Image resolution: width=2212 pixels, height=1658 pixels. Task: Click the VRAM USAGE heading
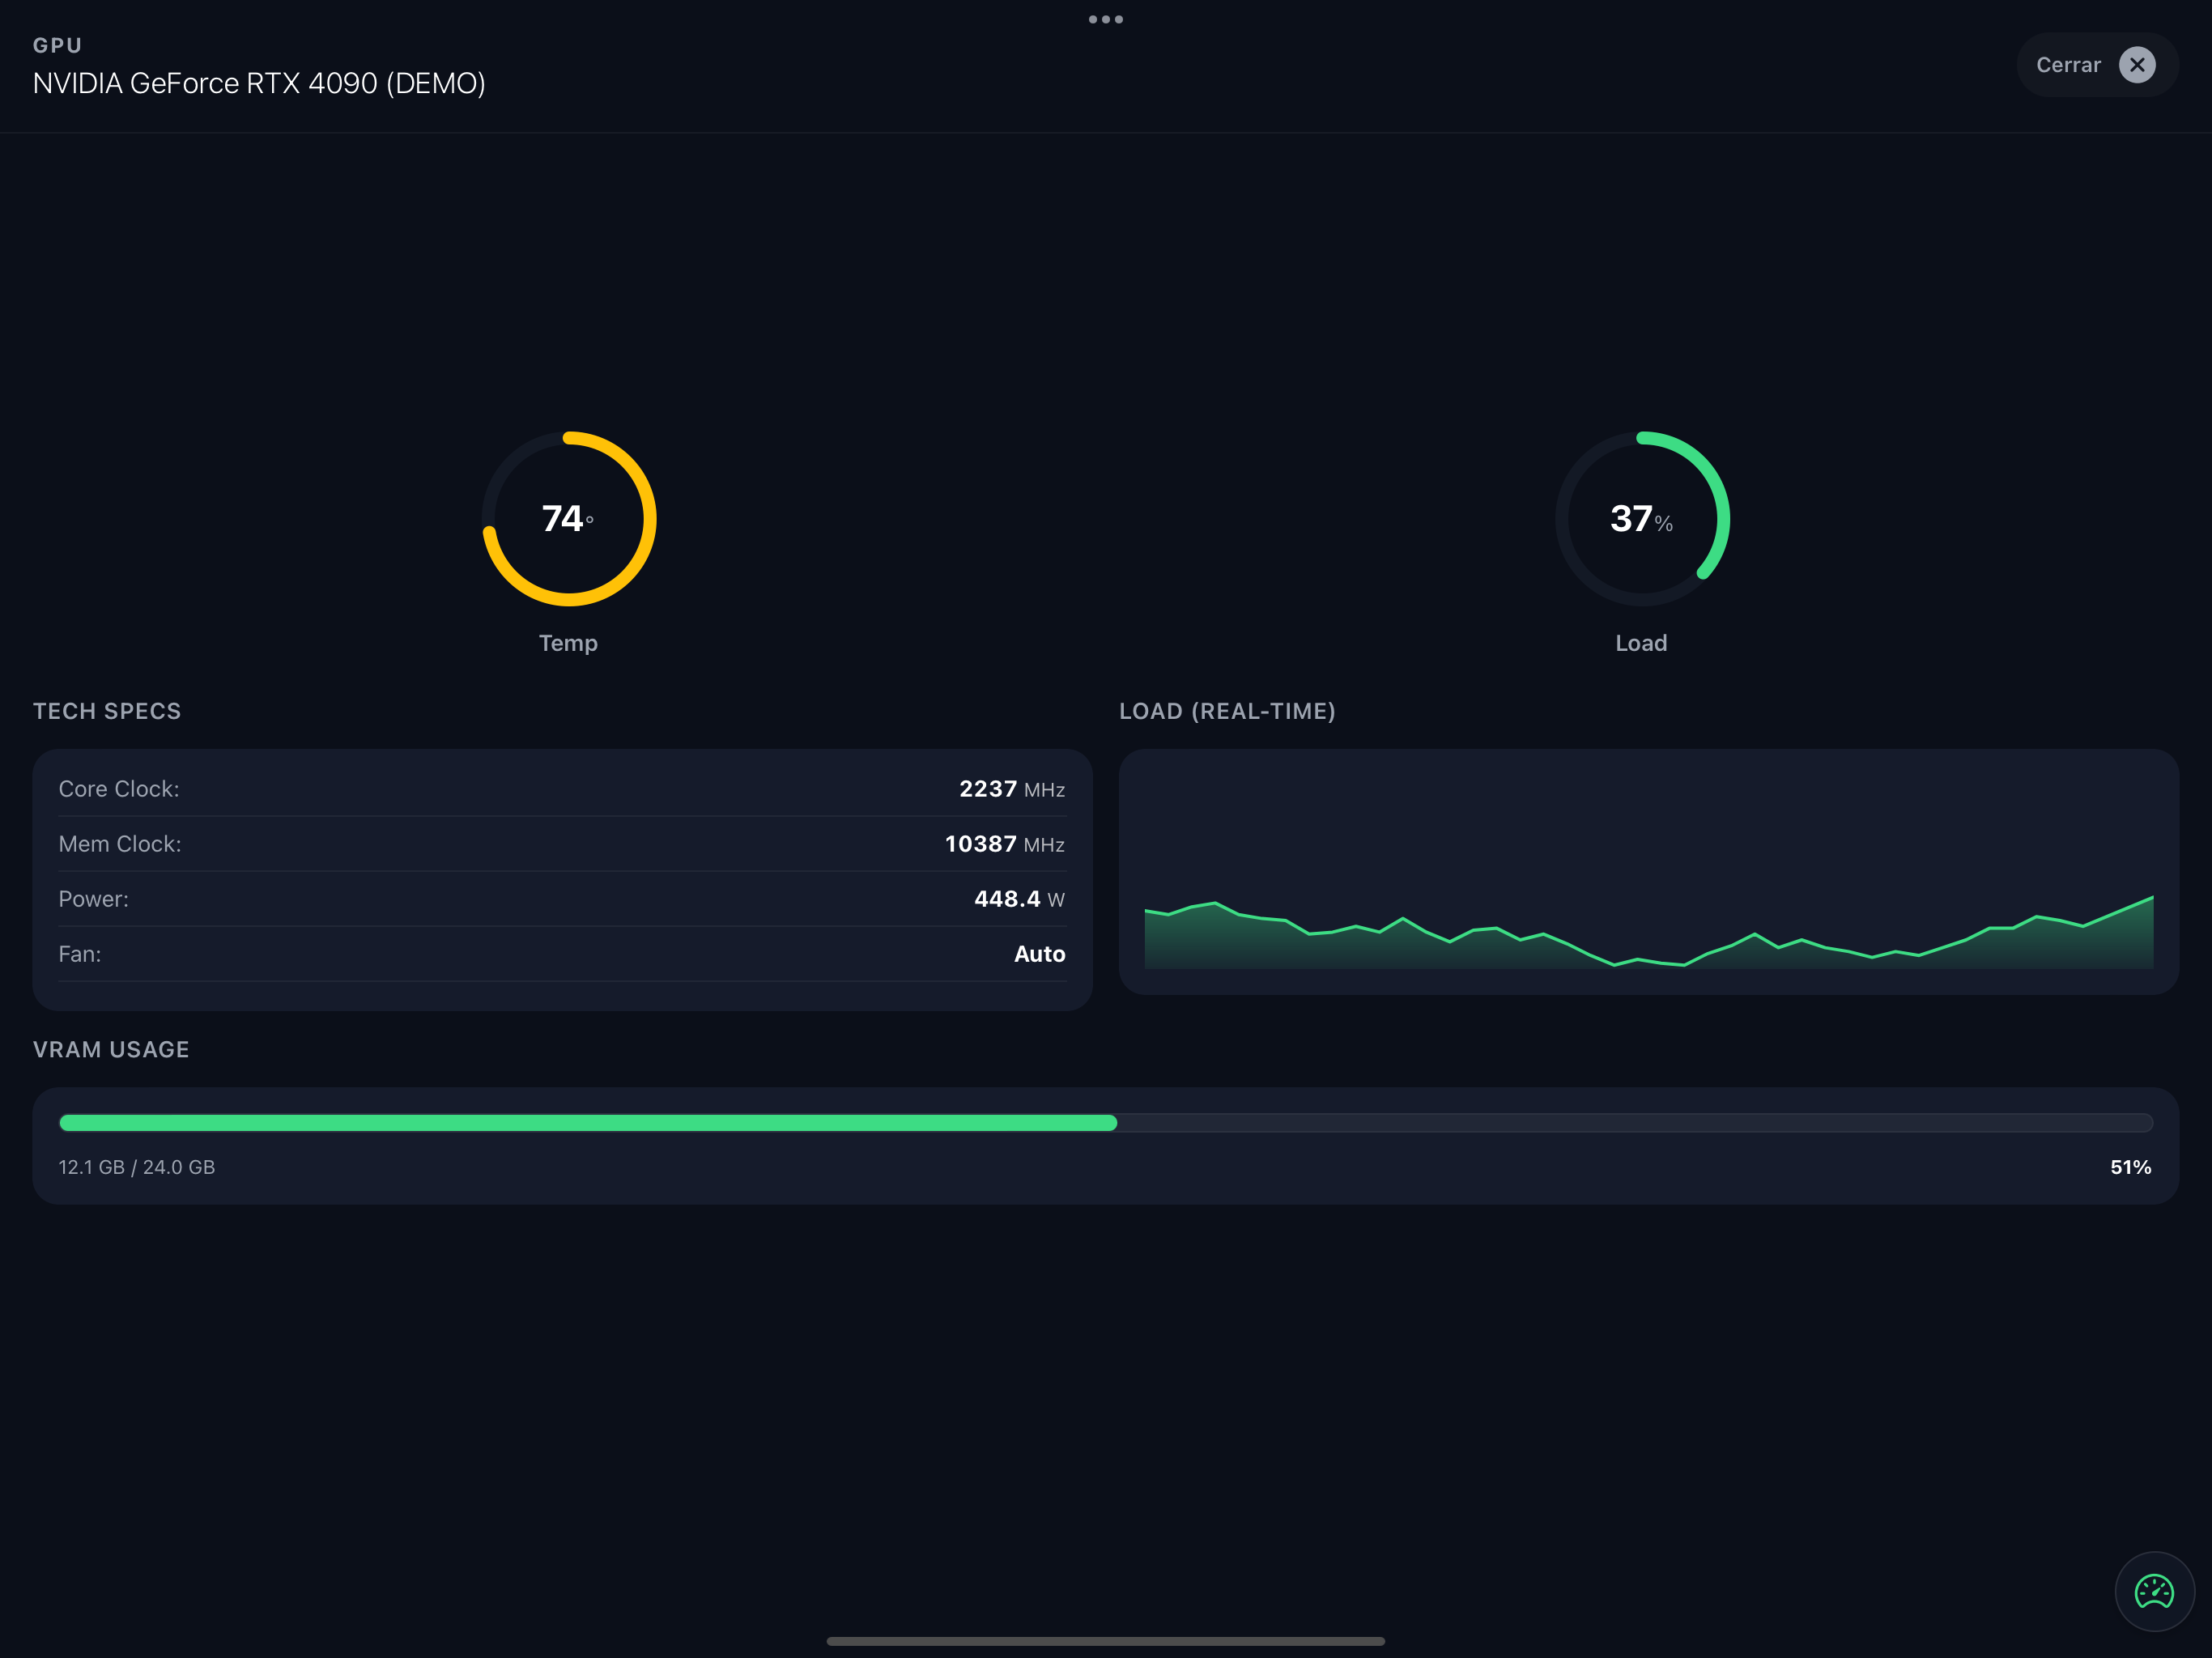tap(111, 1049)
